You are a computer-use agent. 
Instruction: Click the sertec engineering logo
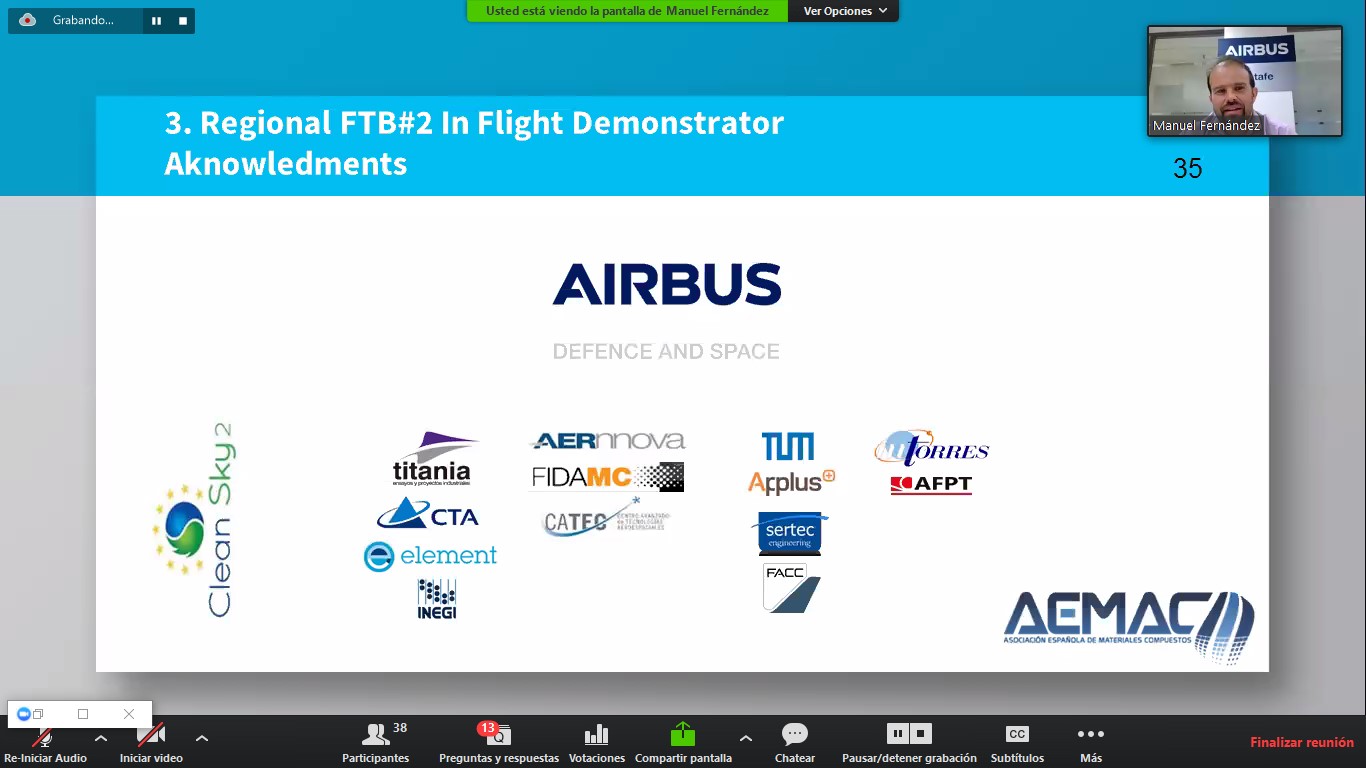coord(790,533)
